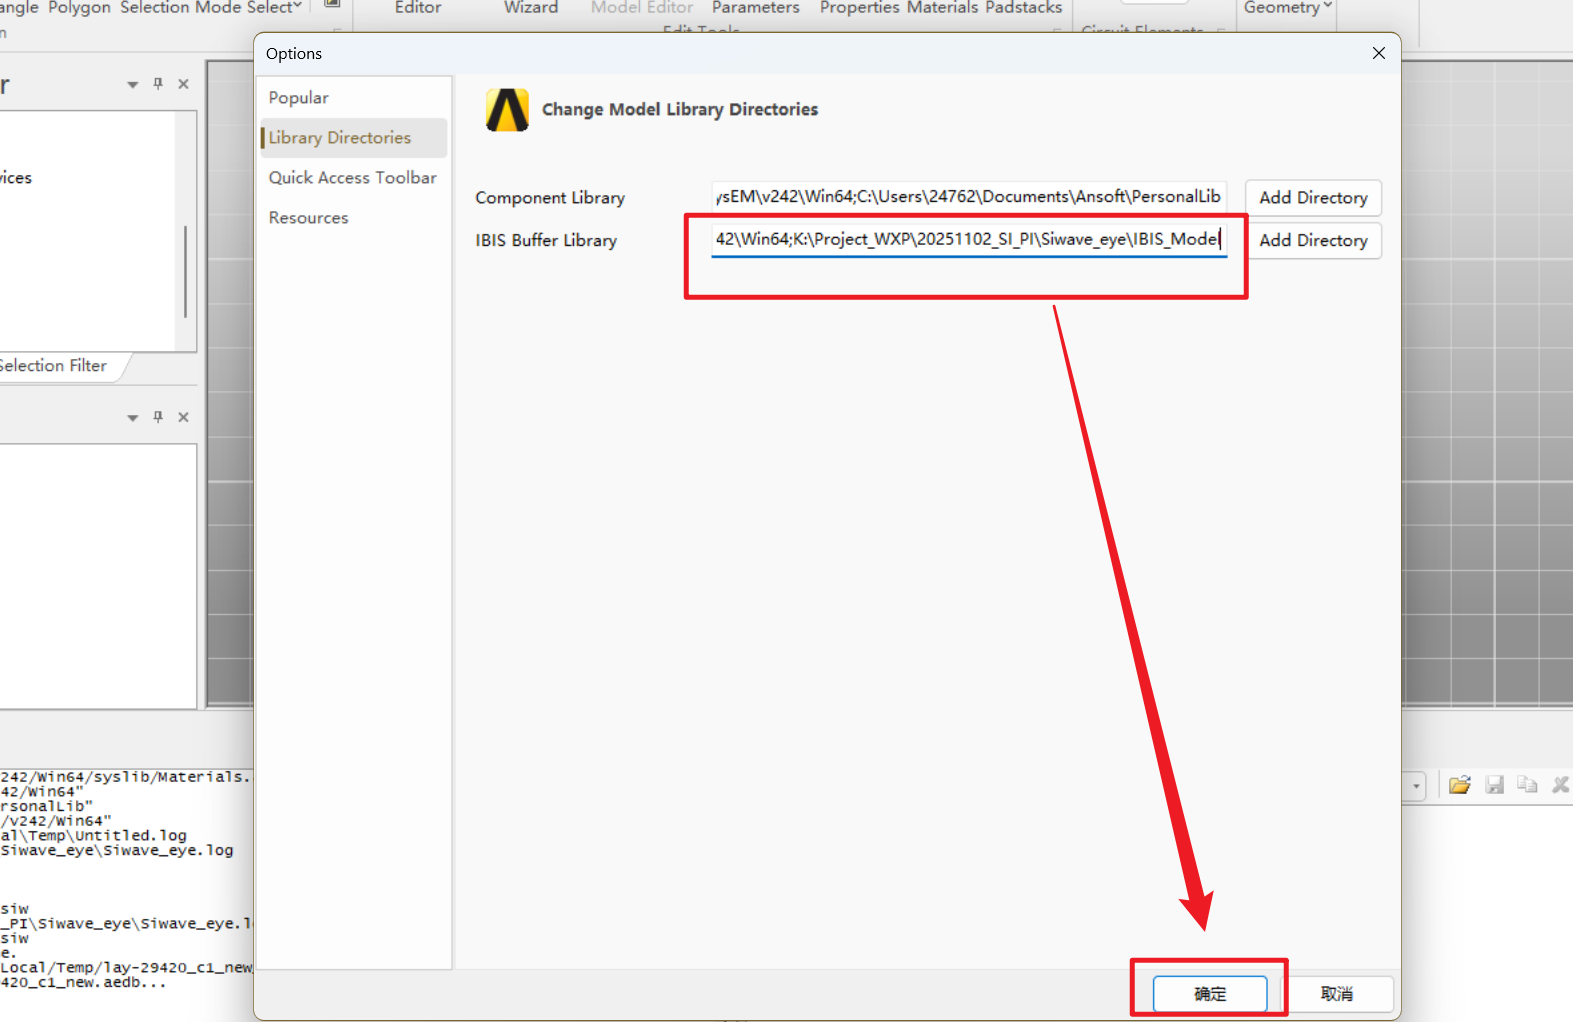Click log line ending 'lay-29420_c1_new'
1573x1022 pixels.
[127, 968]
